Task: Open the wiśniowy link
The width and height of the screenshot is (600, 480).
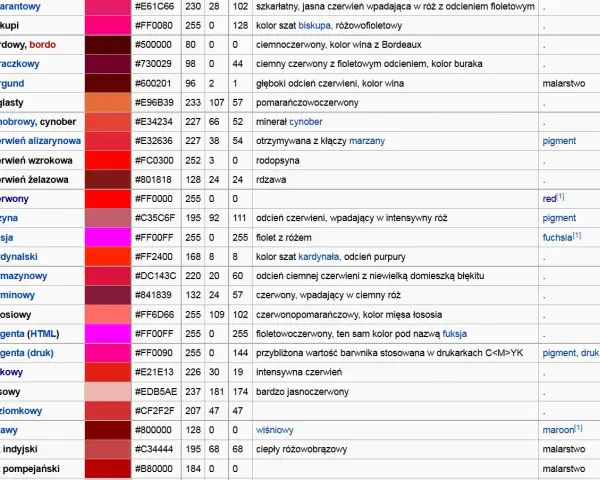Action: click(x=275, y=430)
